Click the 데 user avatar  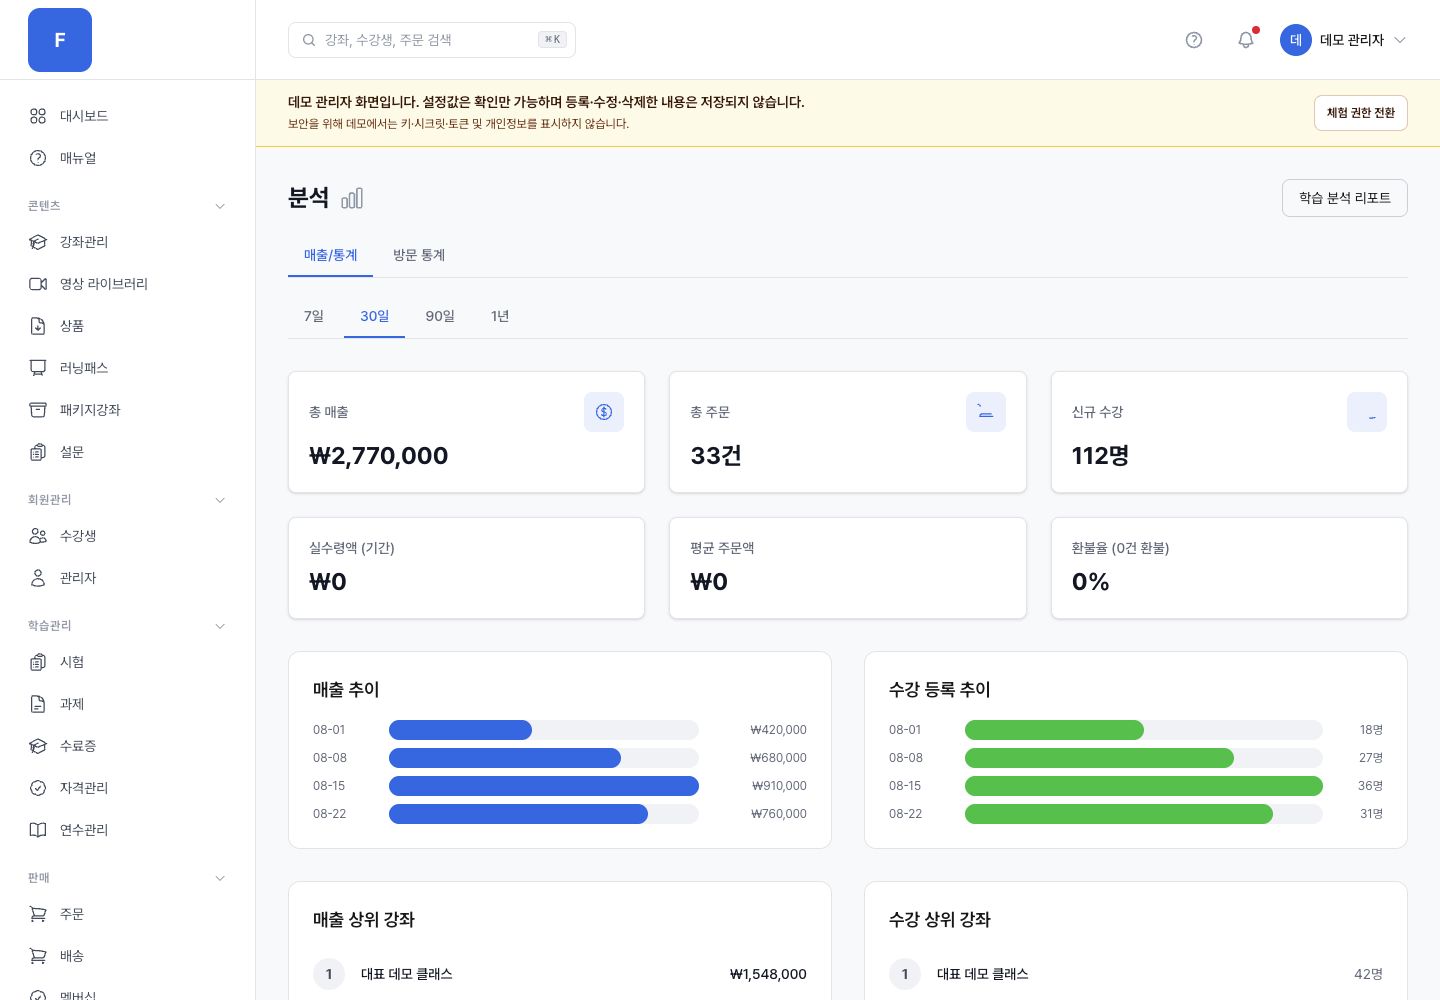pyautogui.click(x=1296, y=40)
